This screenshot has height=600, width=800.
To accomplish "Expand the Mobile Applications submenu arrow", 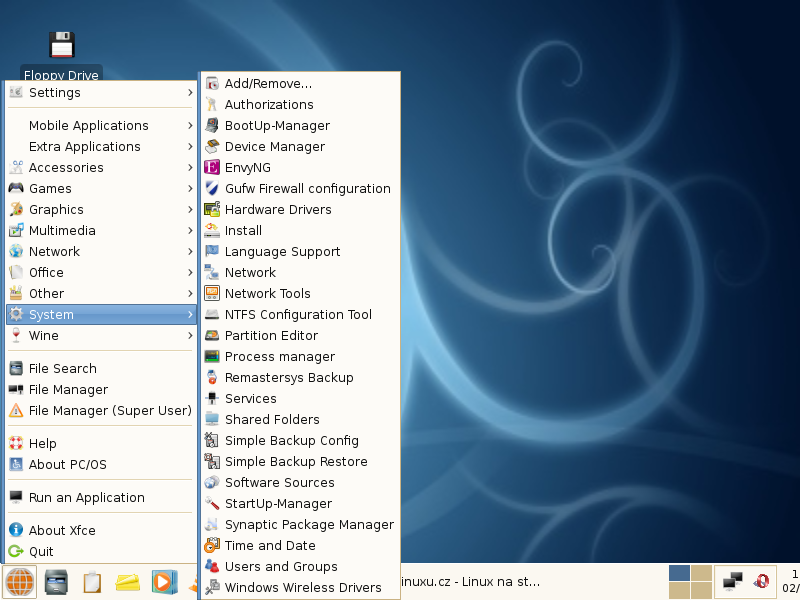I will click(x=190, y=126).
